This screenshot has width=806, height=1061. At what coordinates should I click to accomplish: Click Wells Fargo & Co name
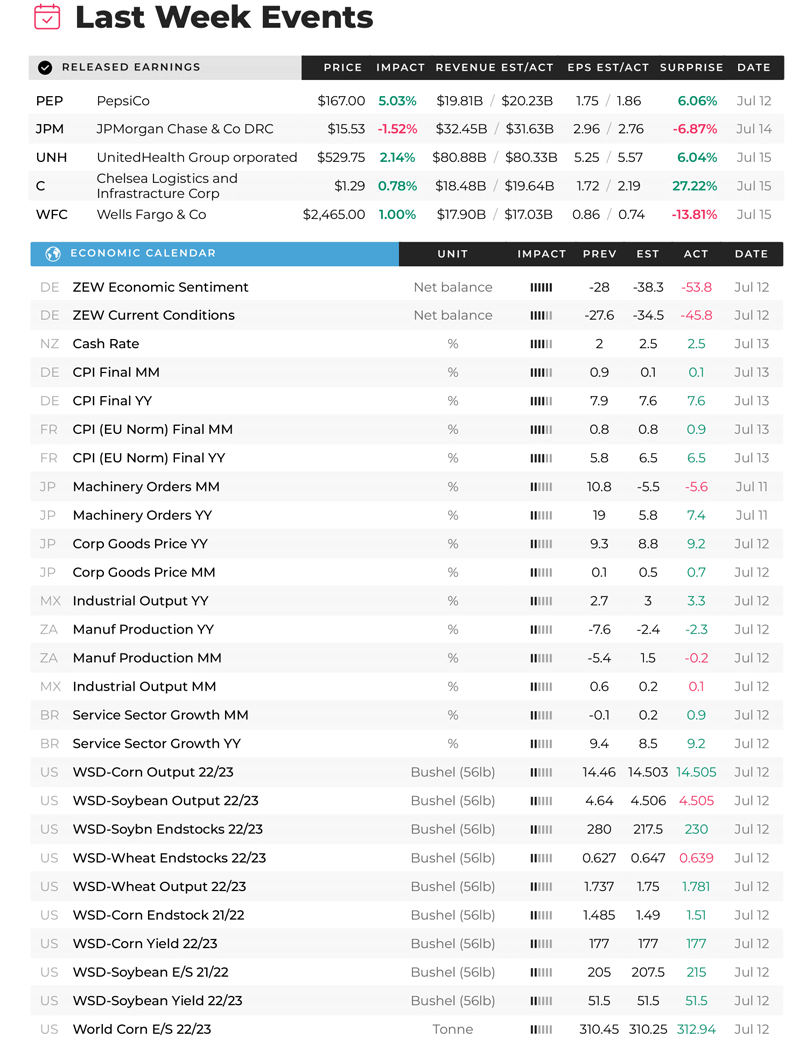(152, 215)
